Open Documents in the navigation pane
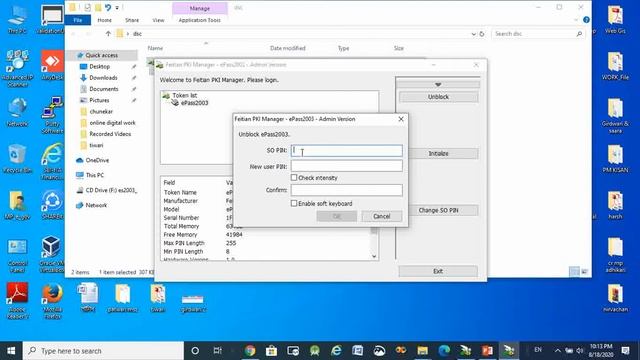This screenshot has width=640, height=360. pos(104,89)
